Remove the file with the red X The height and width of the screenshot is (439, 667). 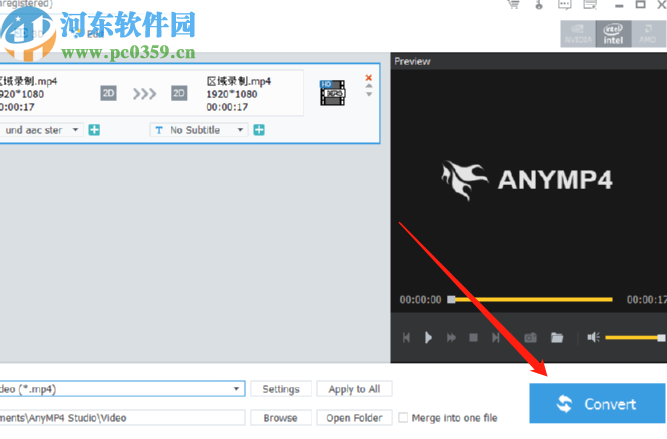pyautogui.click(x=369, y=77)
